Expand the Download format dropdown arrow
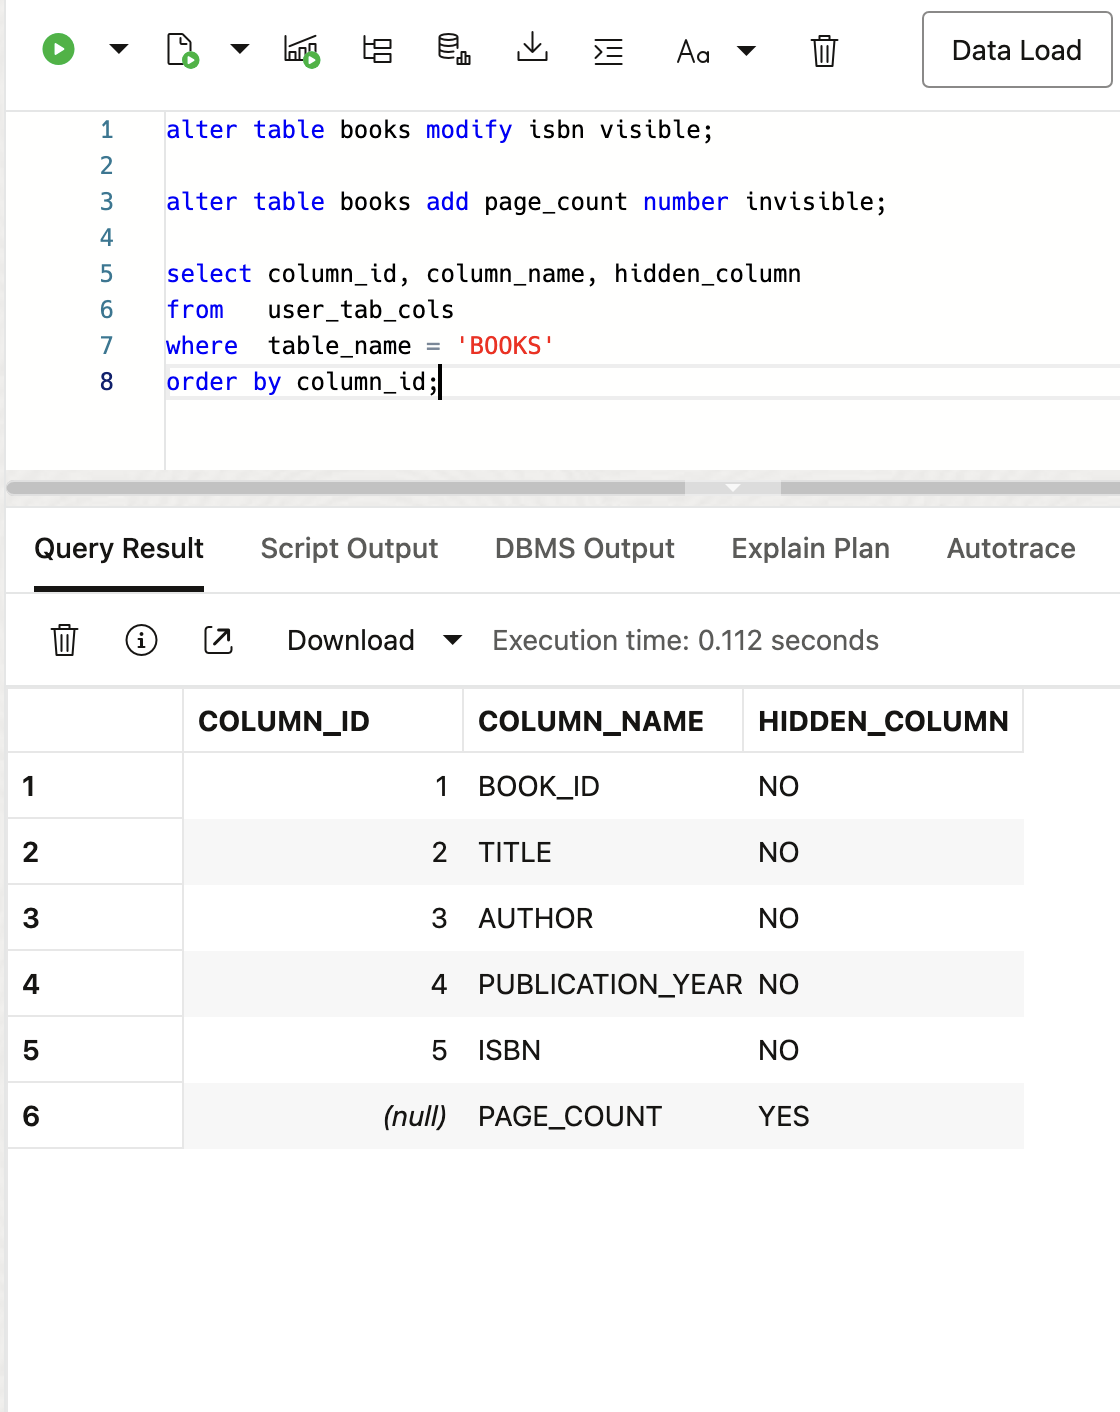 point(452,640)
